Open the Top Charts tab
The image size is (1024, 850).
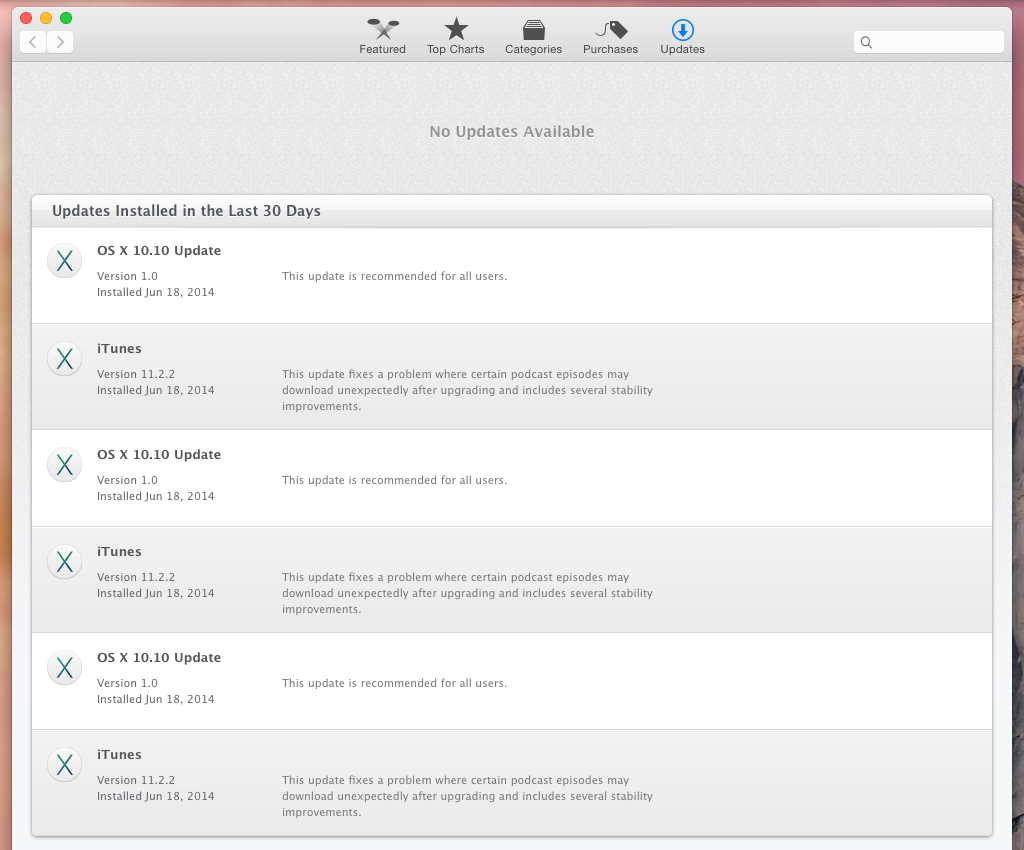455,37
